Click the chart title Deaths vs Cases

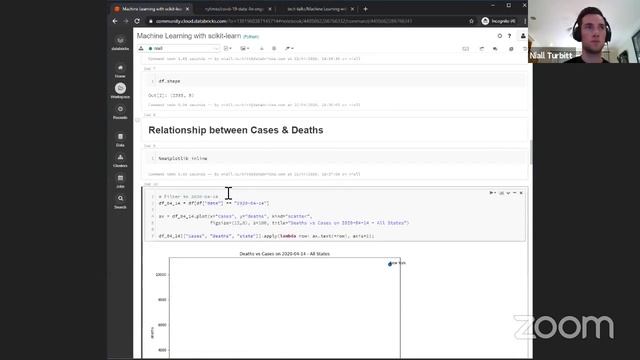click(x=284, y=253)
